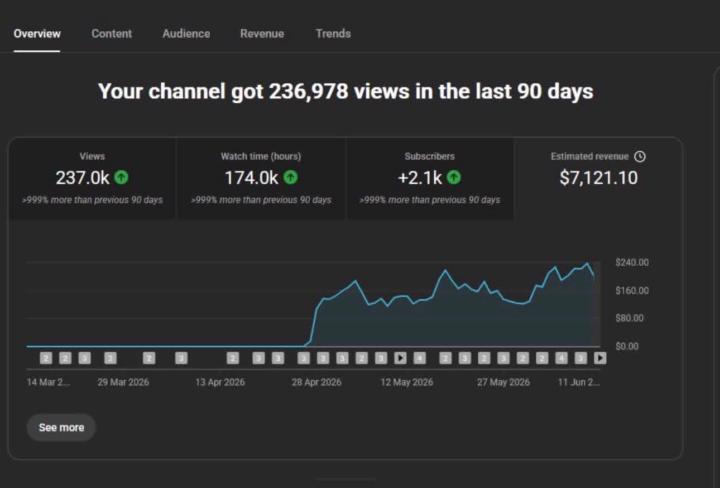720x488 pixels.
Task: Select the Trends tab
Action: coord(333,34)
